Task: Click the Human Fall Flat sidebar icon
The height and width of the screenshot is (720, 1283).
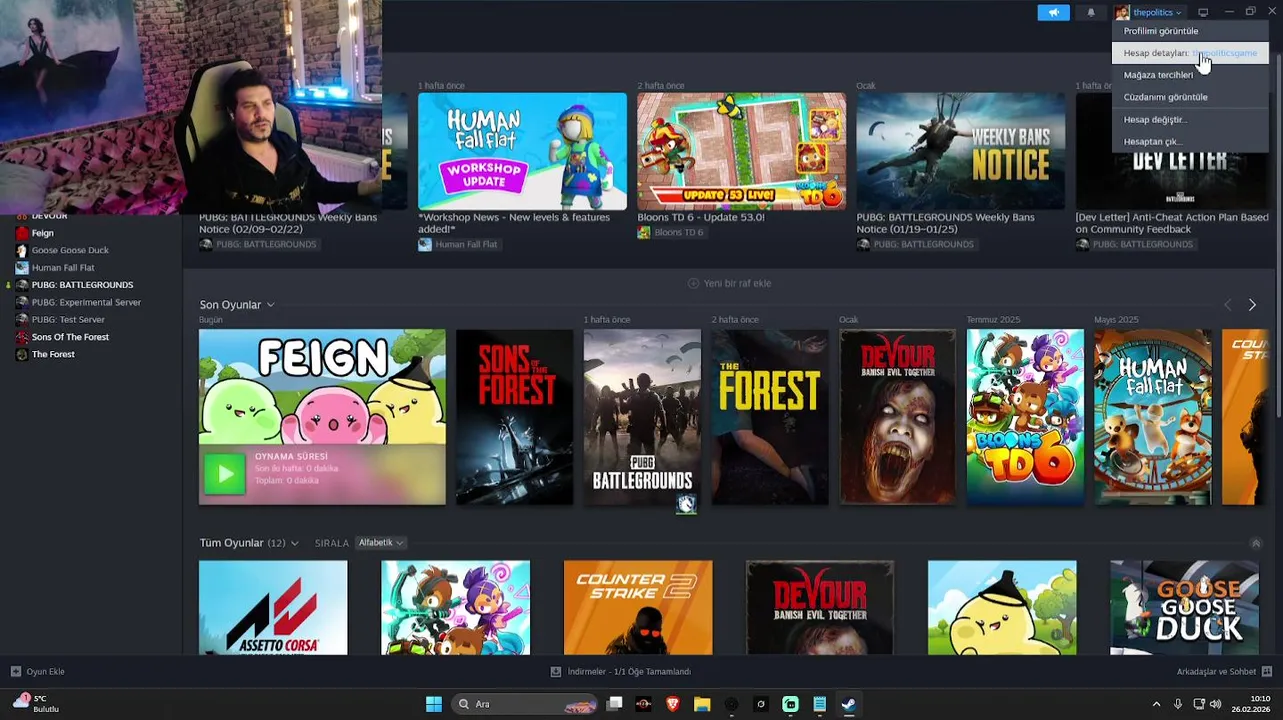Action: pos(22,267)
